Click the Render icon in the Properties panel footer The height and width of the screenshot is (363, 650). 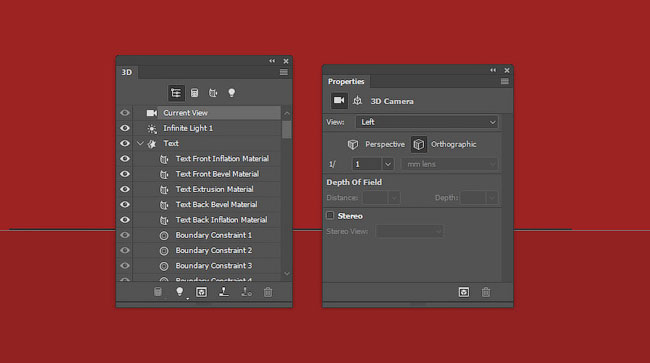click(464, 292)
